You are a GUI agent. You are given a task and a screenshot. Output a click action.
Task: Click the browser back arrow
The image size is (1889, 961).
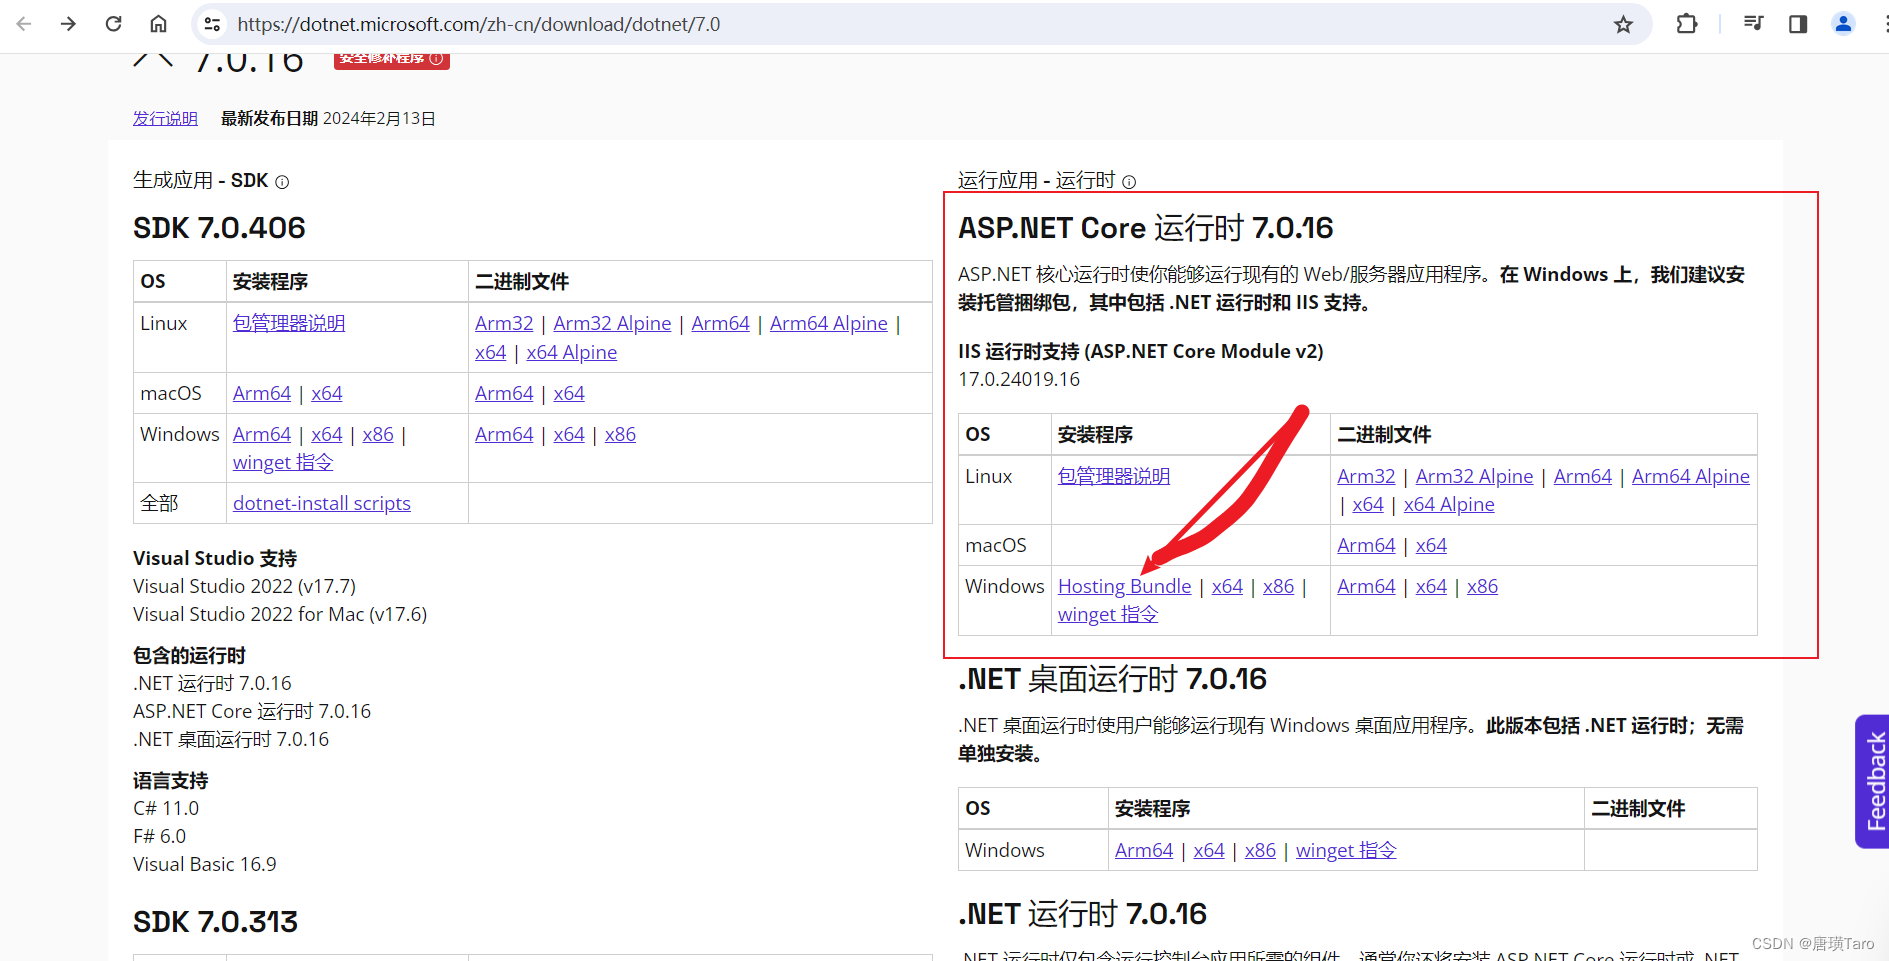[x=23, y=24]
